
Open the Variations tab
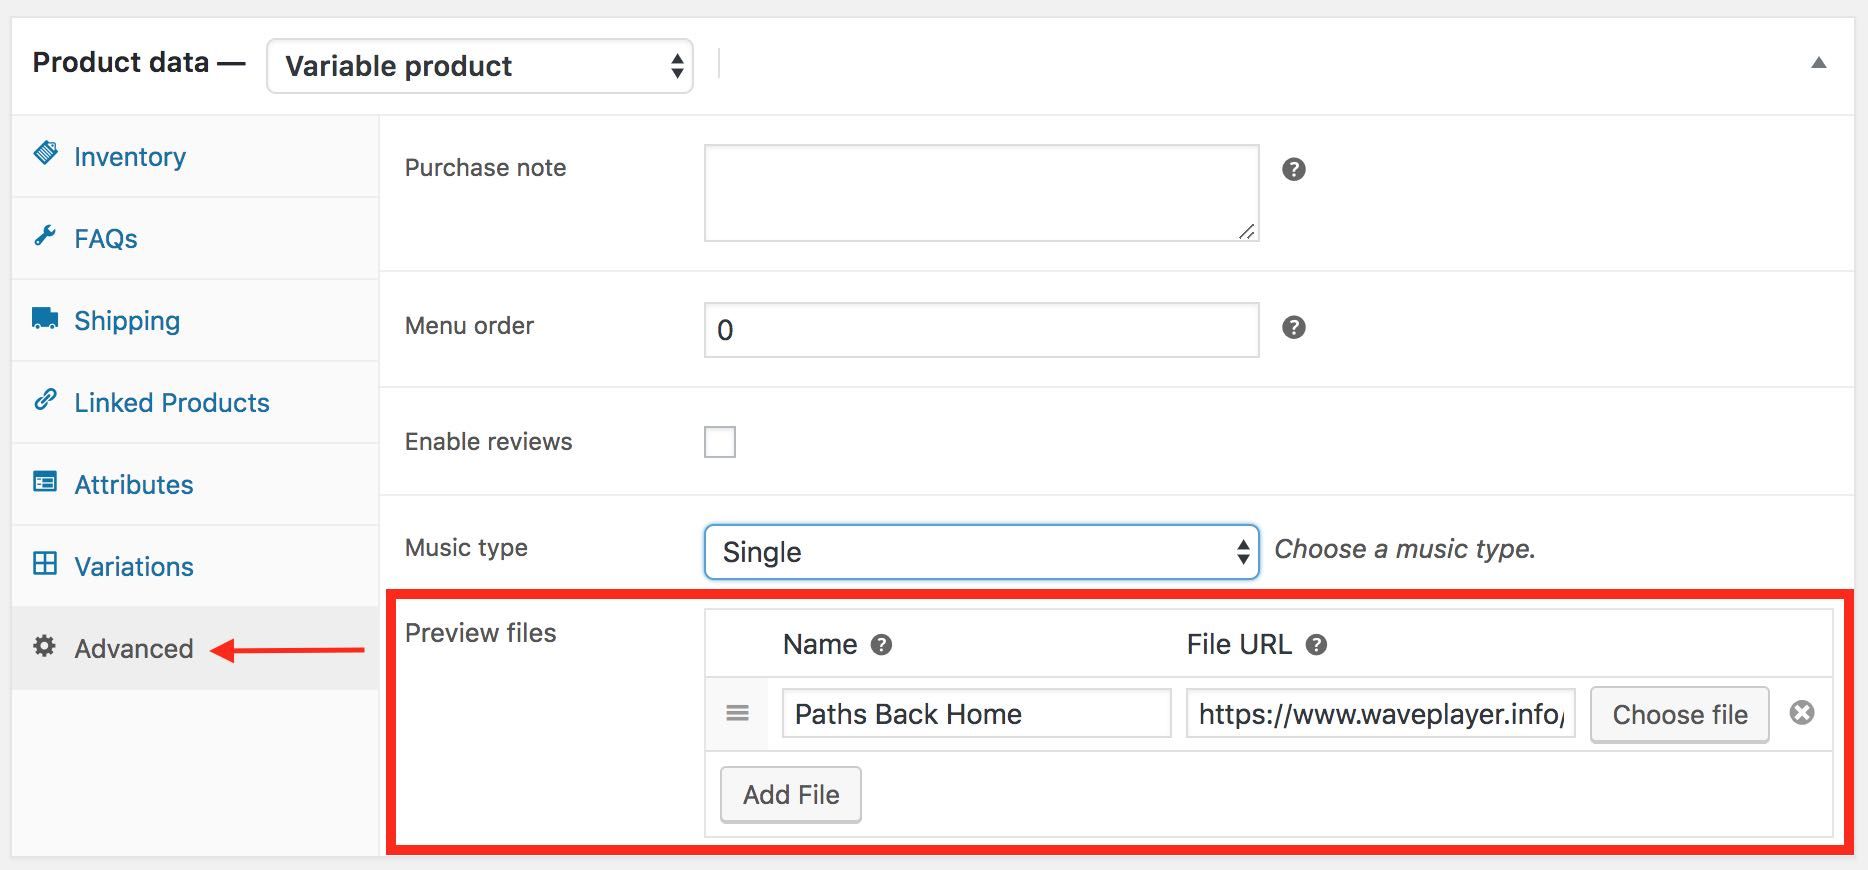pos(133,567)
